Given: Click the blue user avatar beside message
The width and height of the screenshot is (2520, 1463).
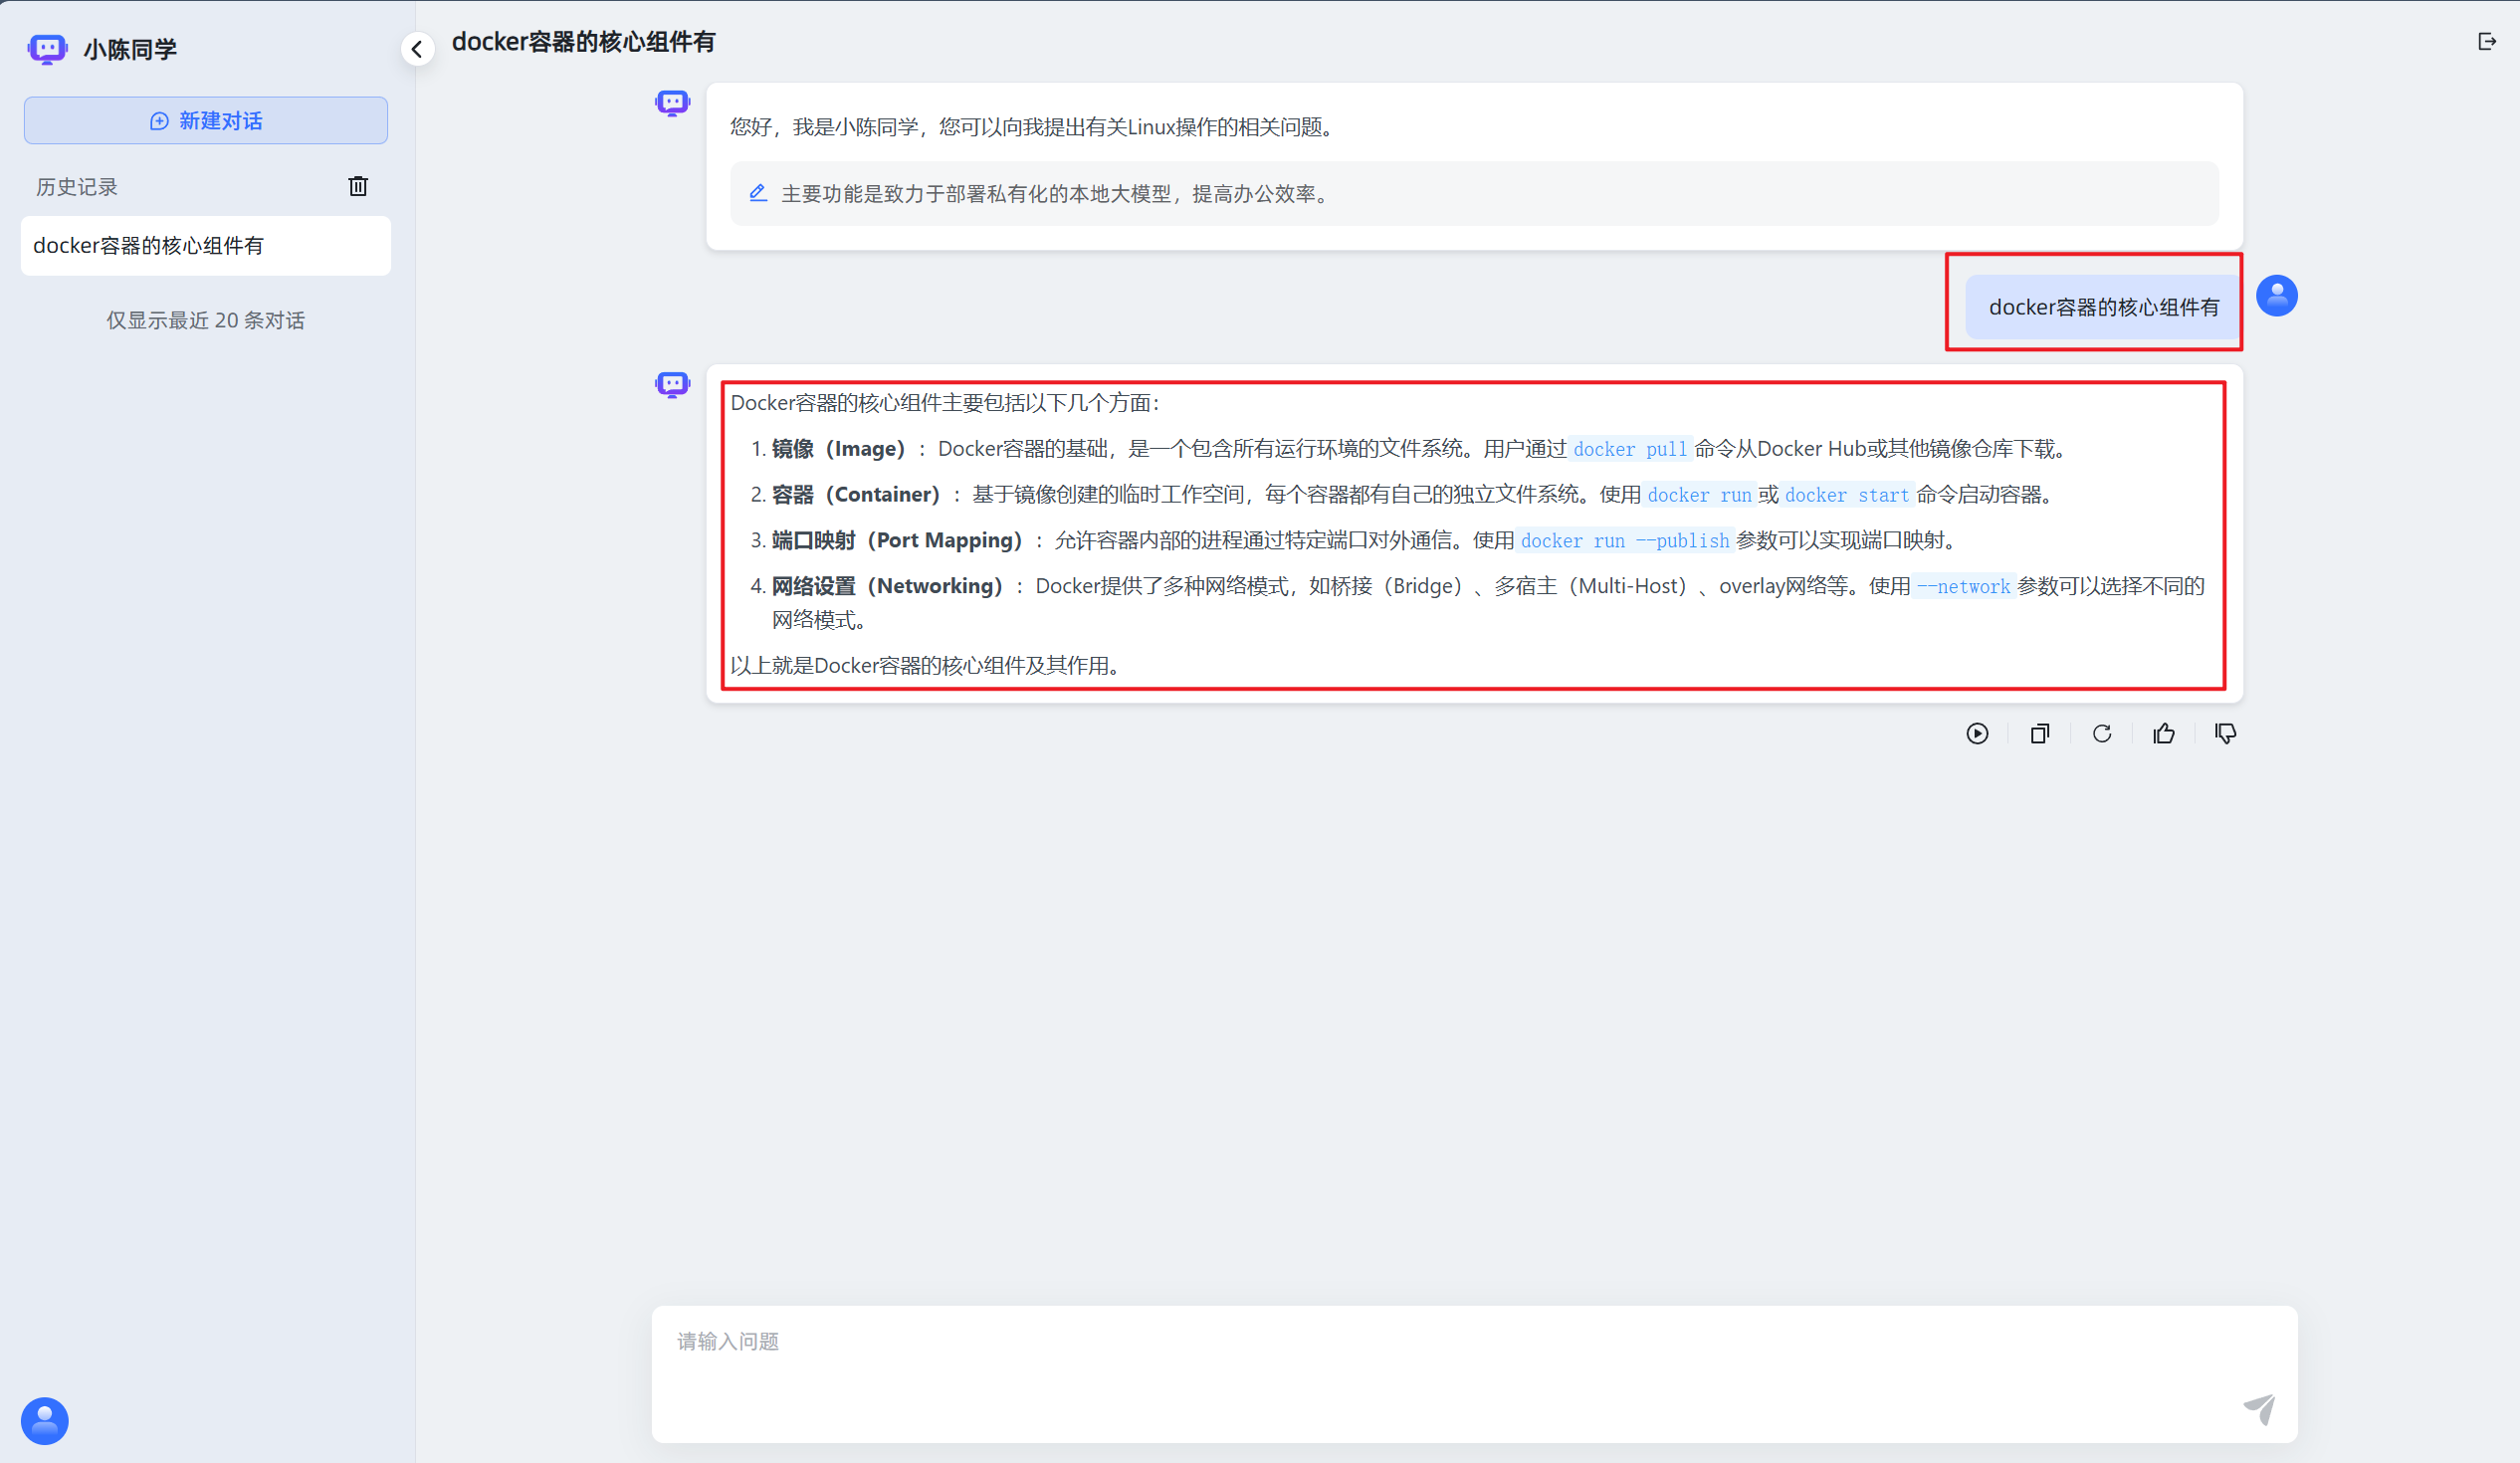Looking at the screenshot, I should [x=2276, y=296].
